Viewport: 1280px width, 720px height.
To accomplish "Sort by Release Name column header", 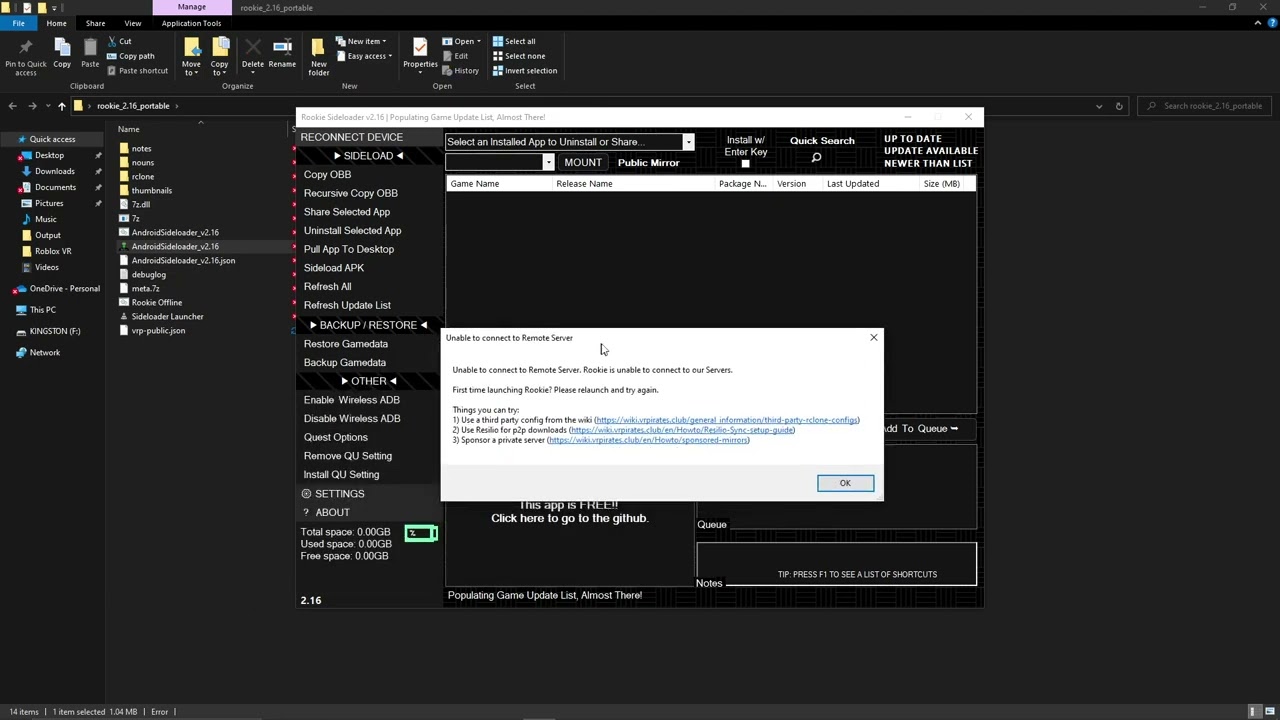I will pos(584,184).
